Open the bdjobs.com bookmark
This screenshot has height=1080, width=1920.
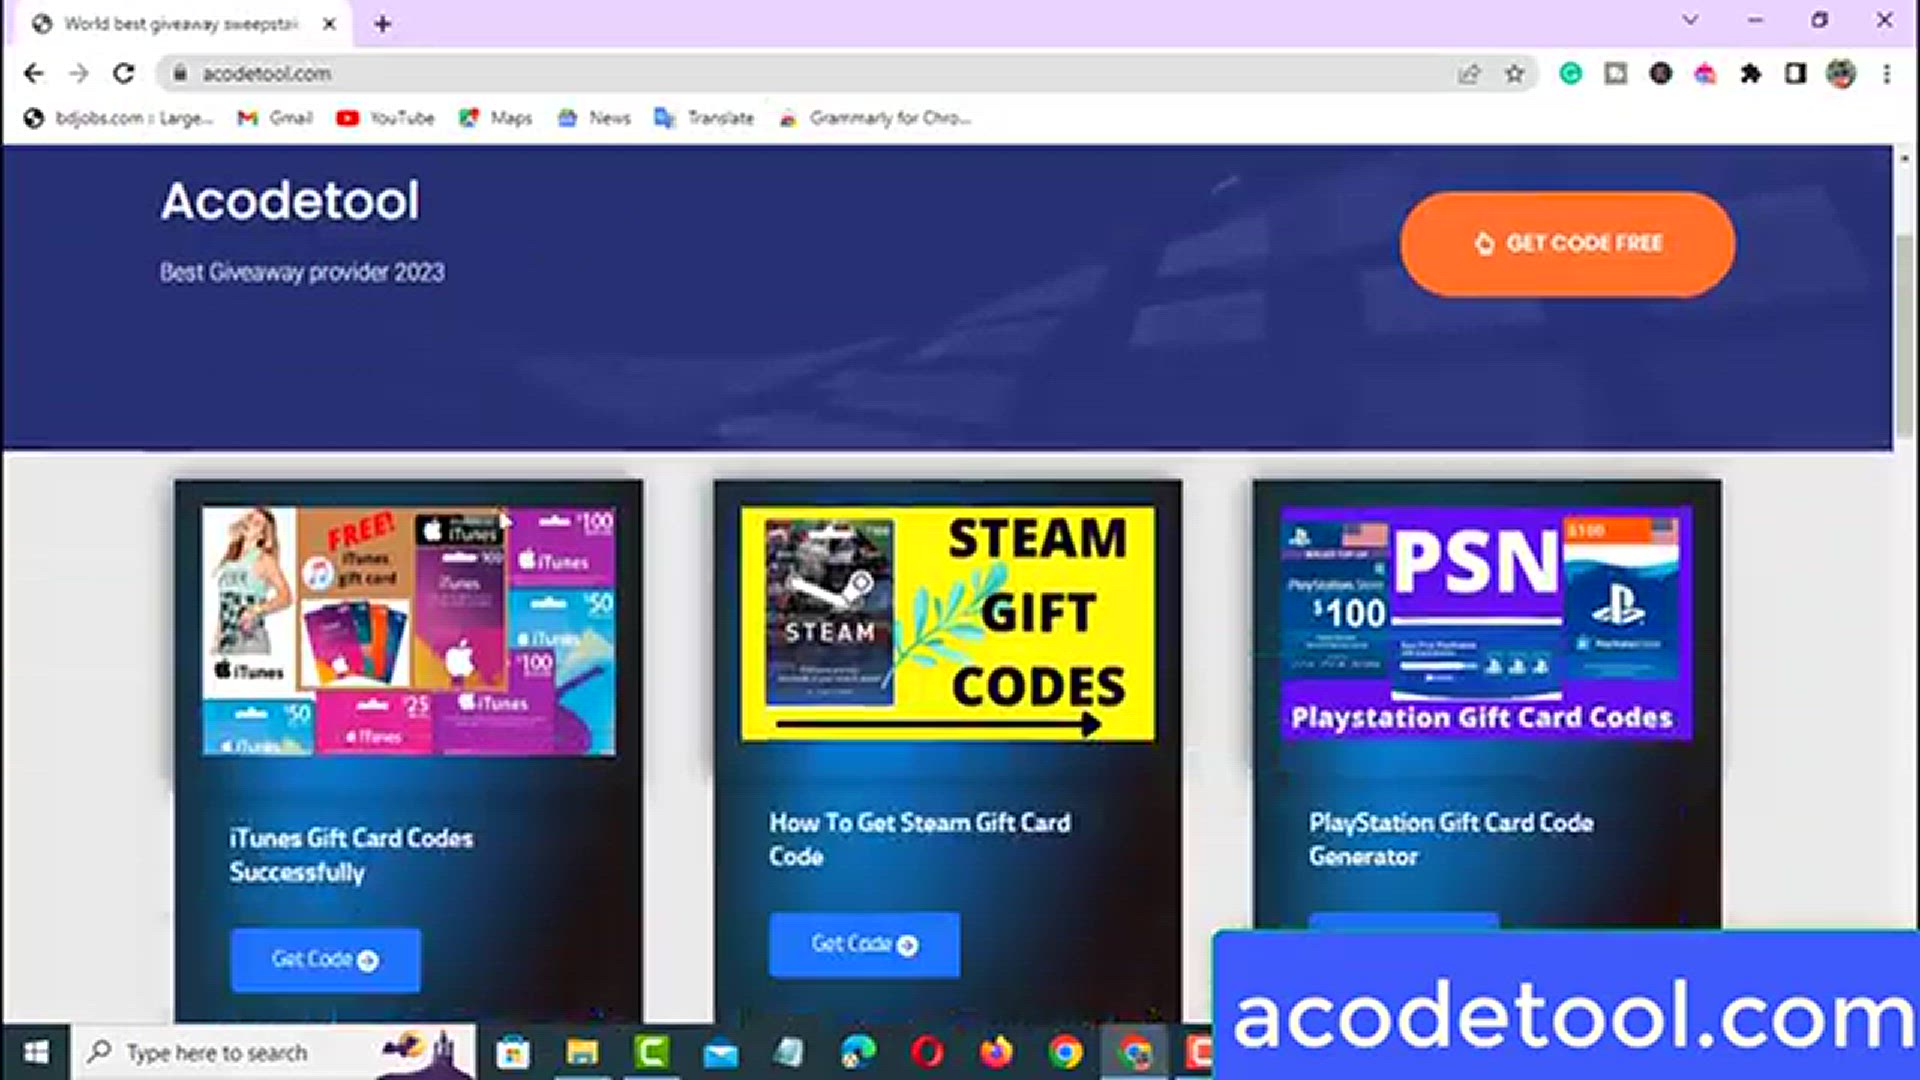(x=119, y=118)
